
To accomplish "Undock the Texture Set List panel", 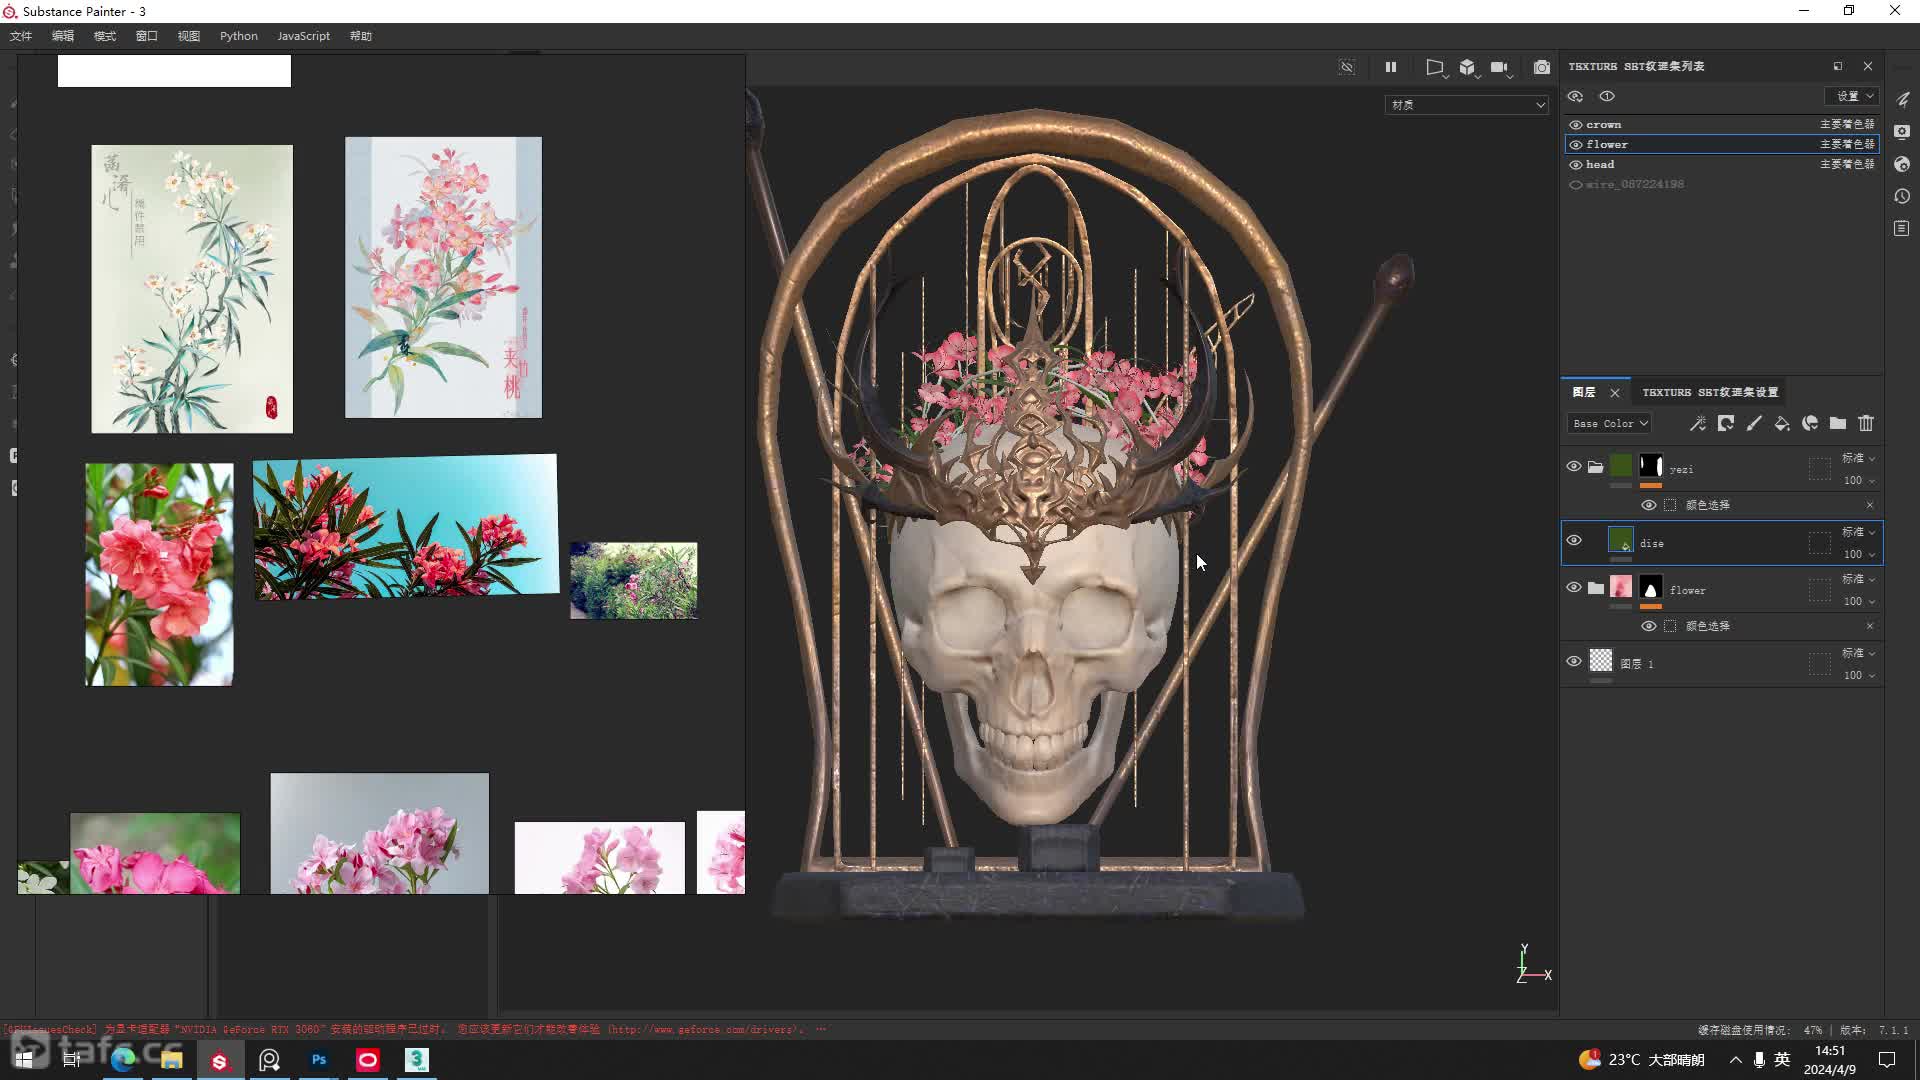I will [1838, 66].
